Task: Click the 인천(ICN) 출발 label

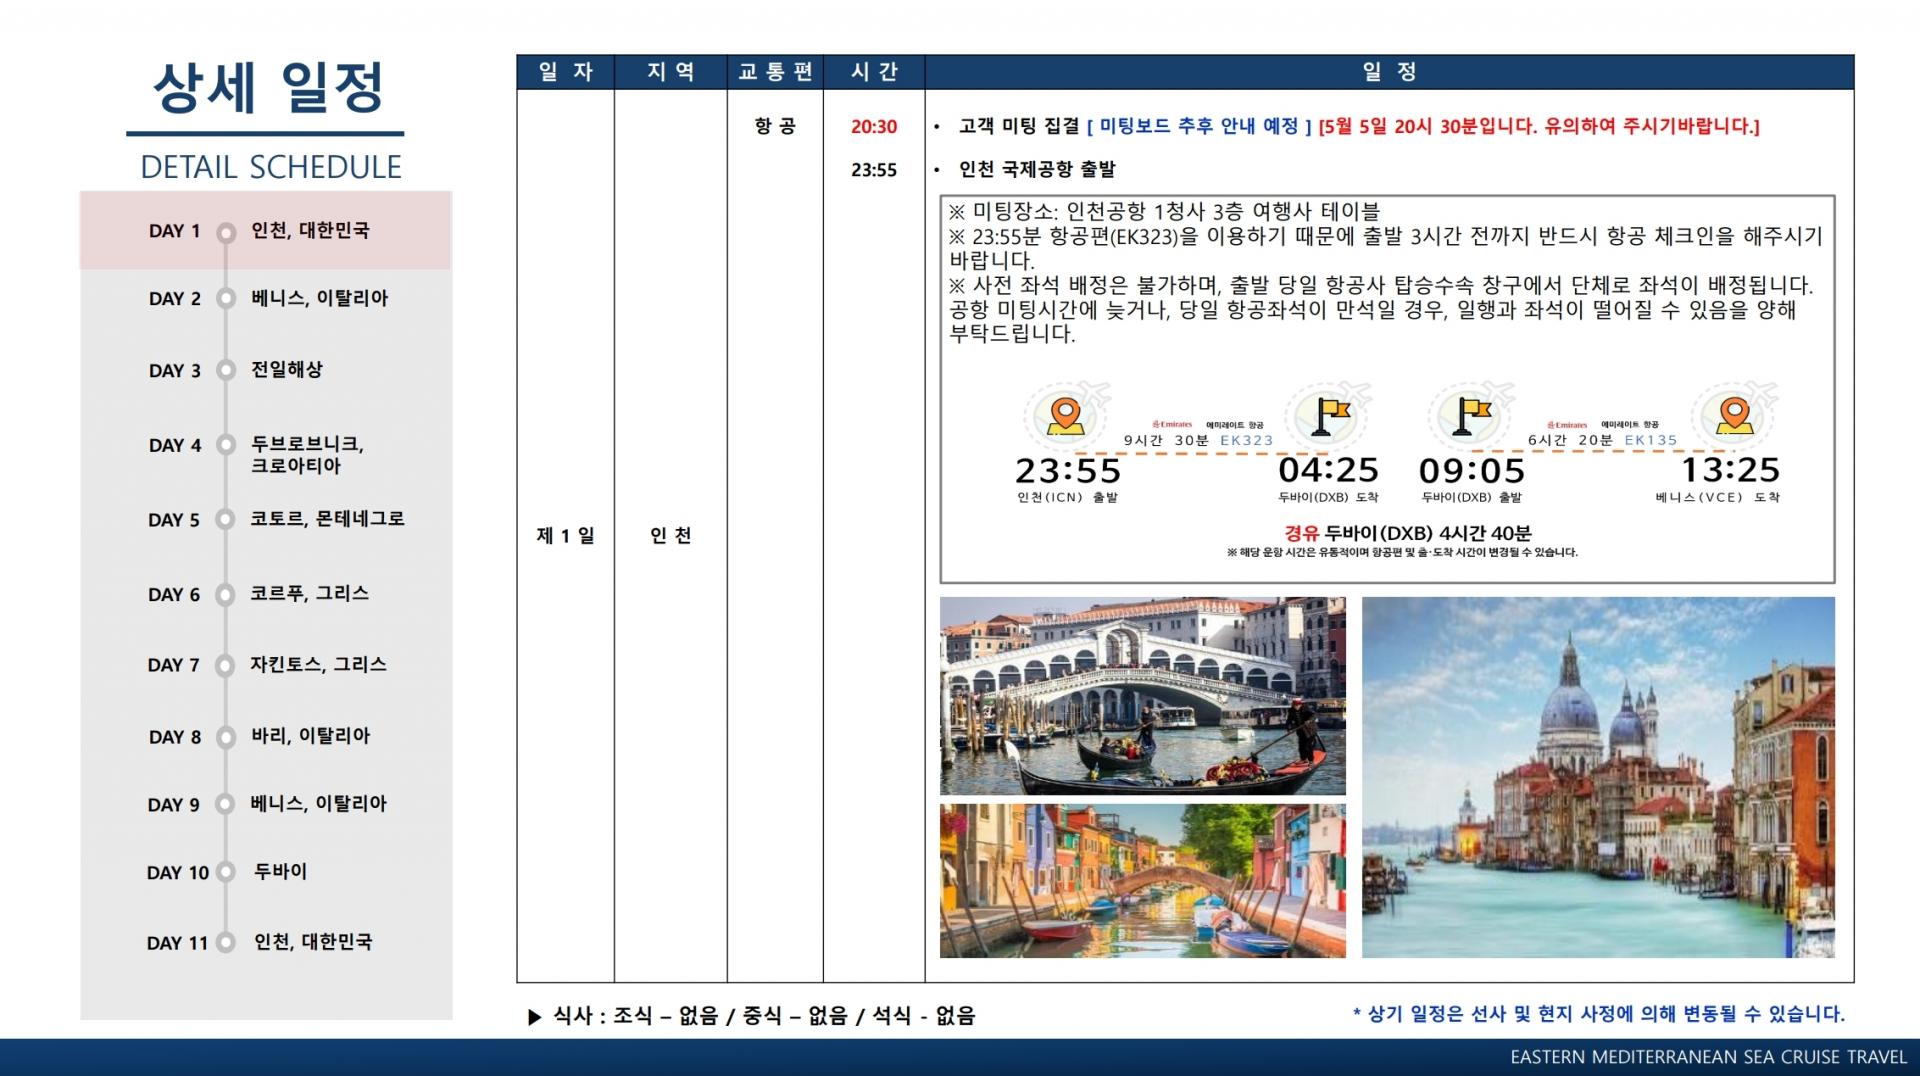Action: coord(1067,497)
